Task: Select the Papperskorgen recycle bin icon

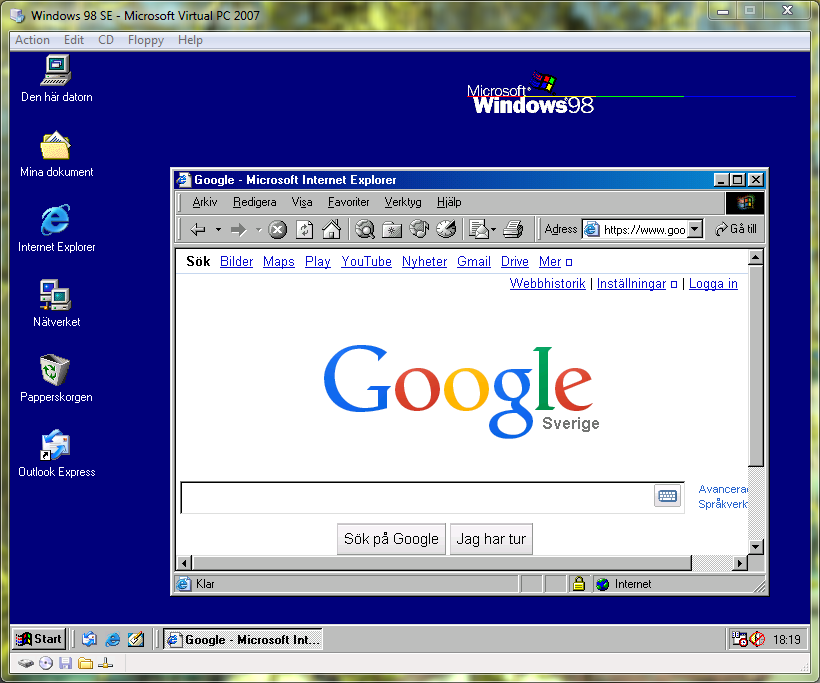Action: click(56, 379)
